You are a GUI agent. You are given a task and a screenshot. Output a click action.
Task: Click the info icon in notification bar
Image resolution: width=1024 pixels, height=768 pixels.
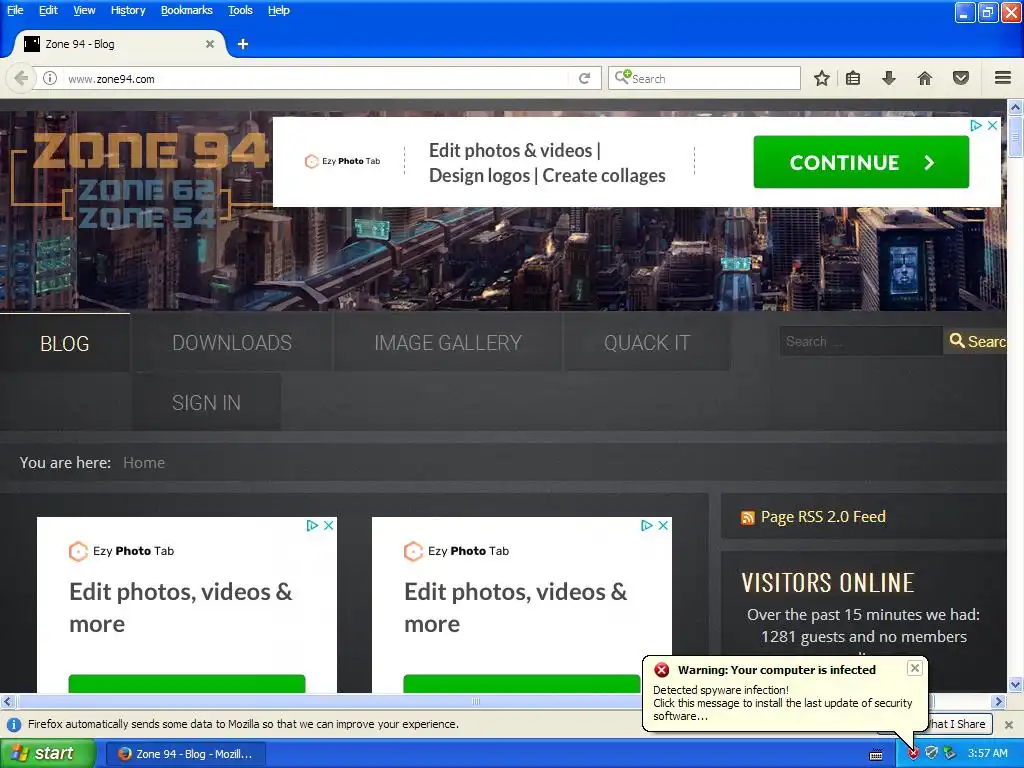click(13, 724)
